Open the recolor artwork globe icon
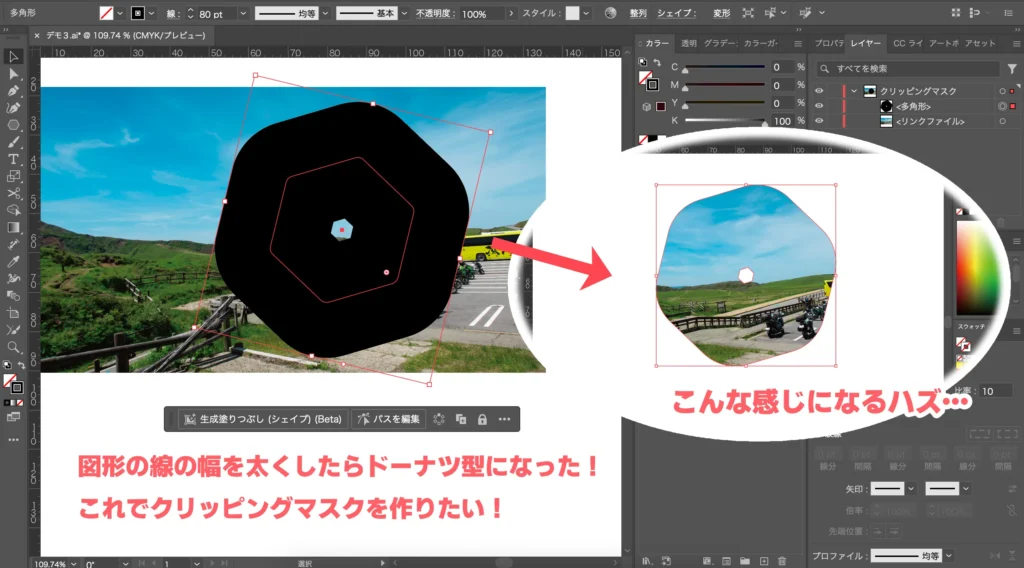Image resolution: width=1024 pixels, height=568 pixels. point(610,14)
